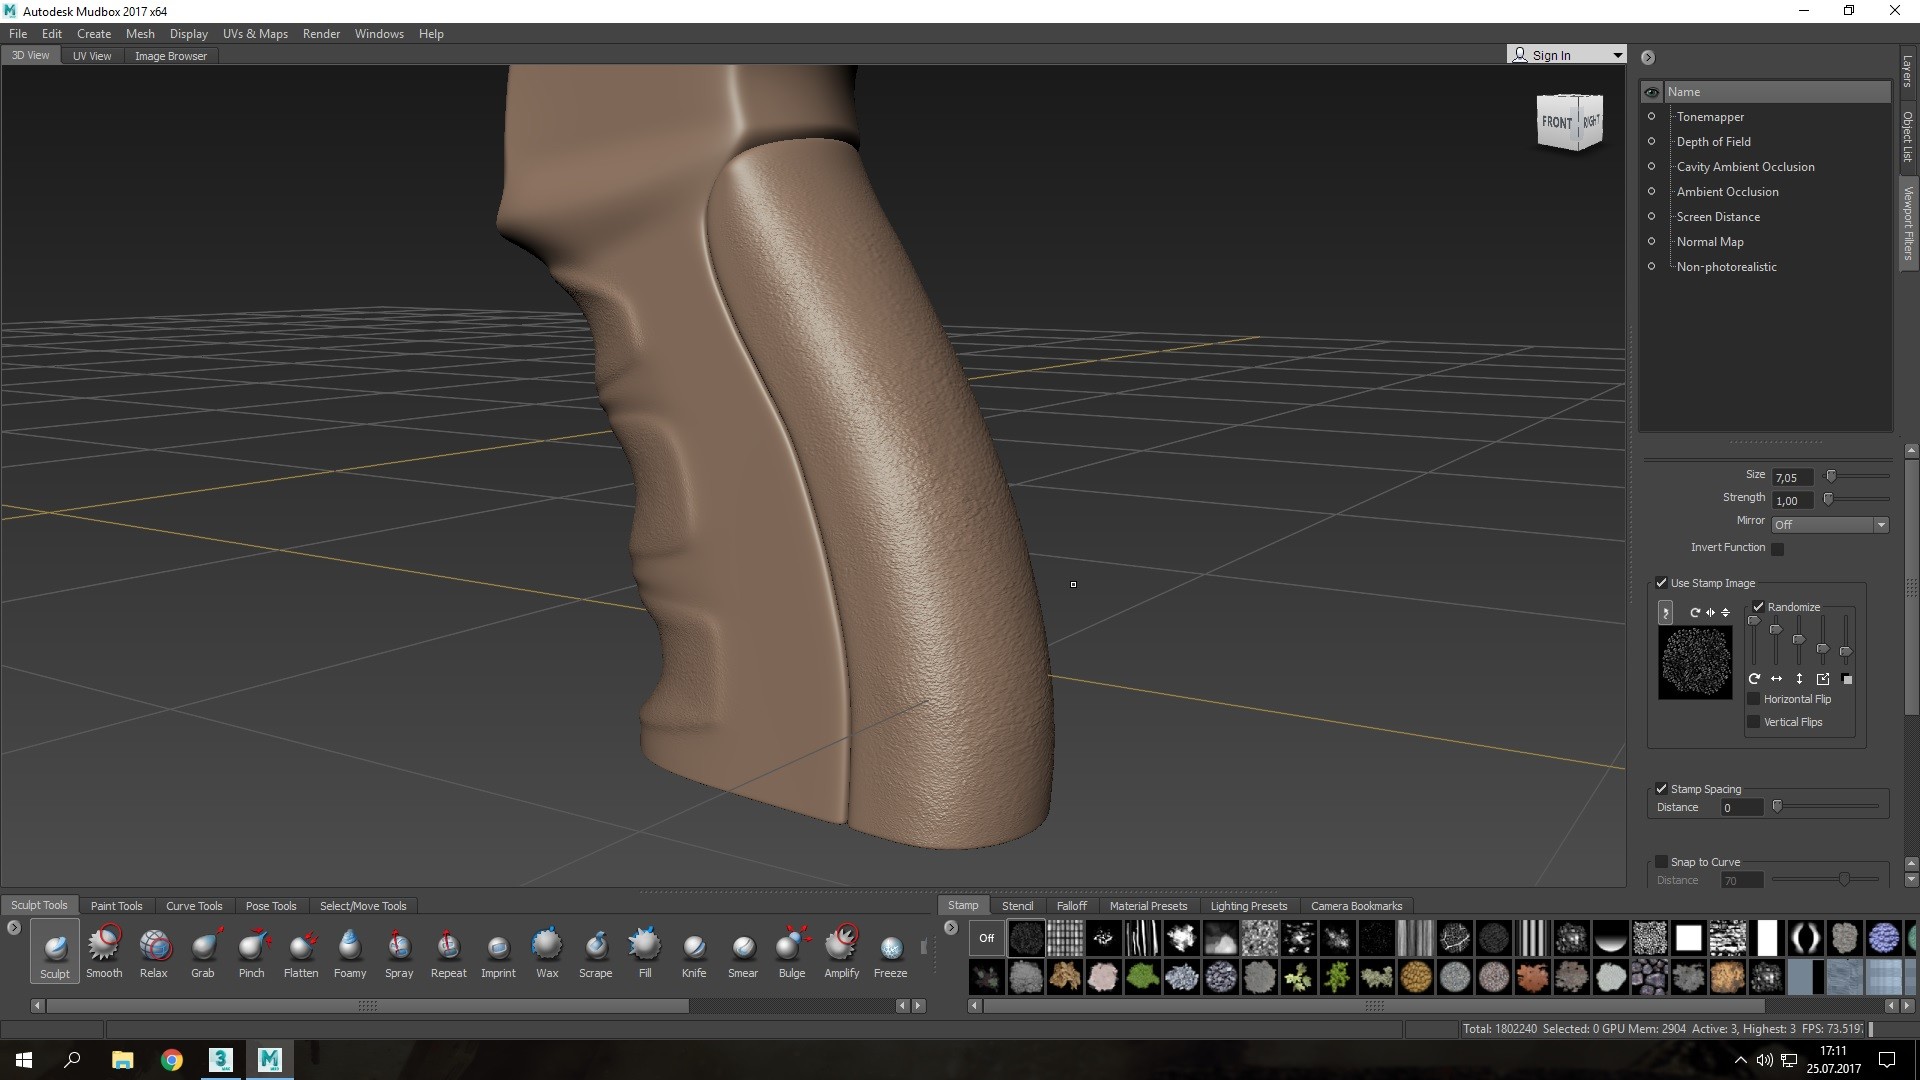Select the Bulge tool
This screenshot has width=1920, height=1080.
pyautogui.click(x=792, y=951)
